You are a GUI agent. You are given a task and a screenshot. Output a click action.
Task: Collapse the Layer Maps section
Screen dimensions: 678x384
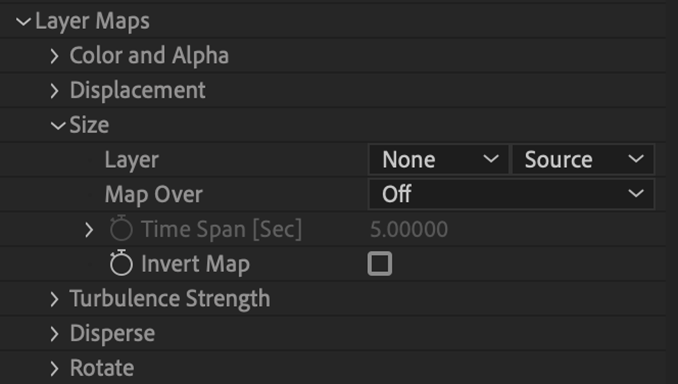click(x=23, y=21)
